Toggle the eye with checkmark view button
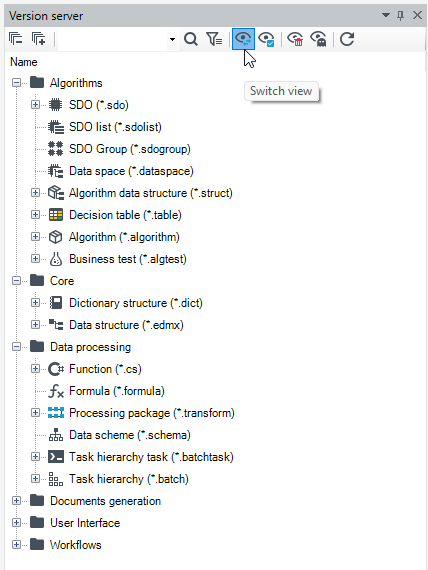Viewport: 428px width, 570px height. pyautogui.click(x=267, y=39)
